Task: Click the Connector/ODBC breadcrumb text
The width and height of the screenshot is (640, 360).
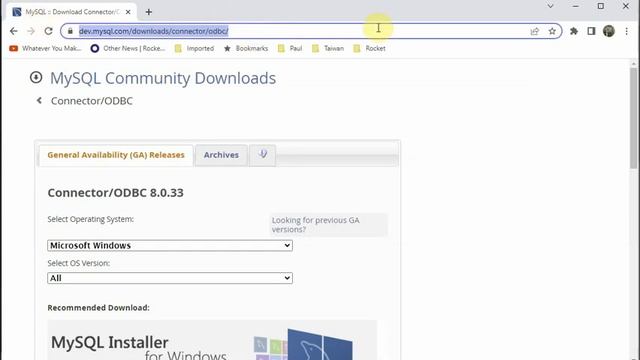Action: click(92, 101)
